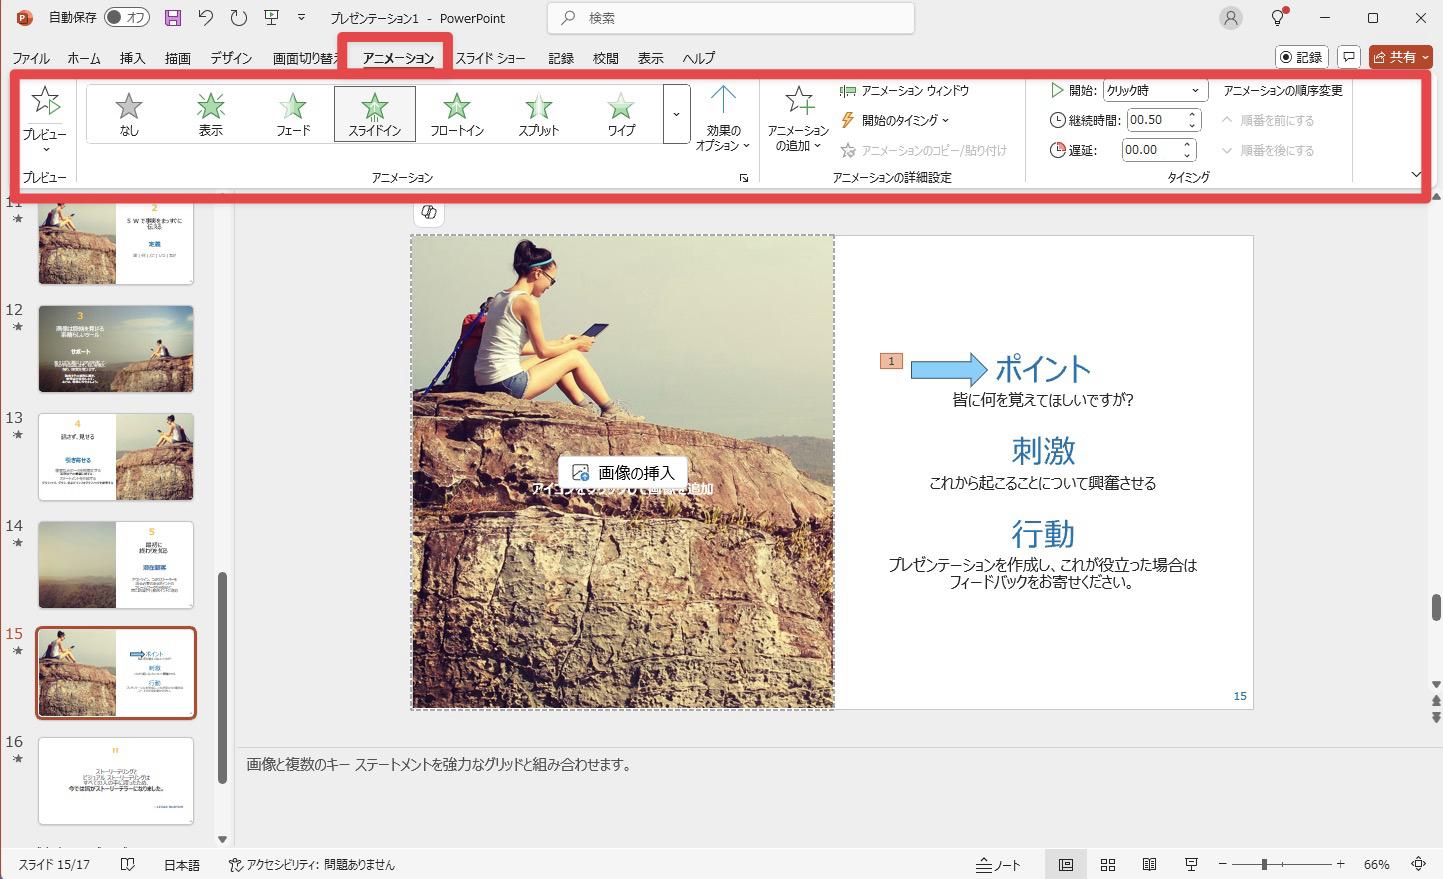Open アニメーションの追加 dropdown
The width and height of the screenshot is (1443, 879).
click(798, 118)
